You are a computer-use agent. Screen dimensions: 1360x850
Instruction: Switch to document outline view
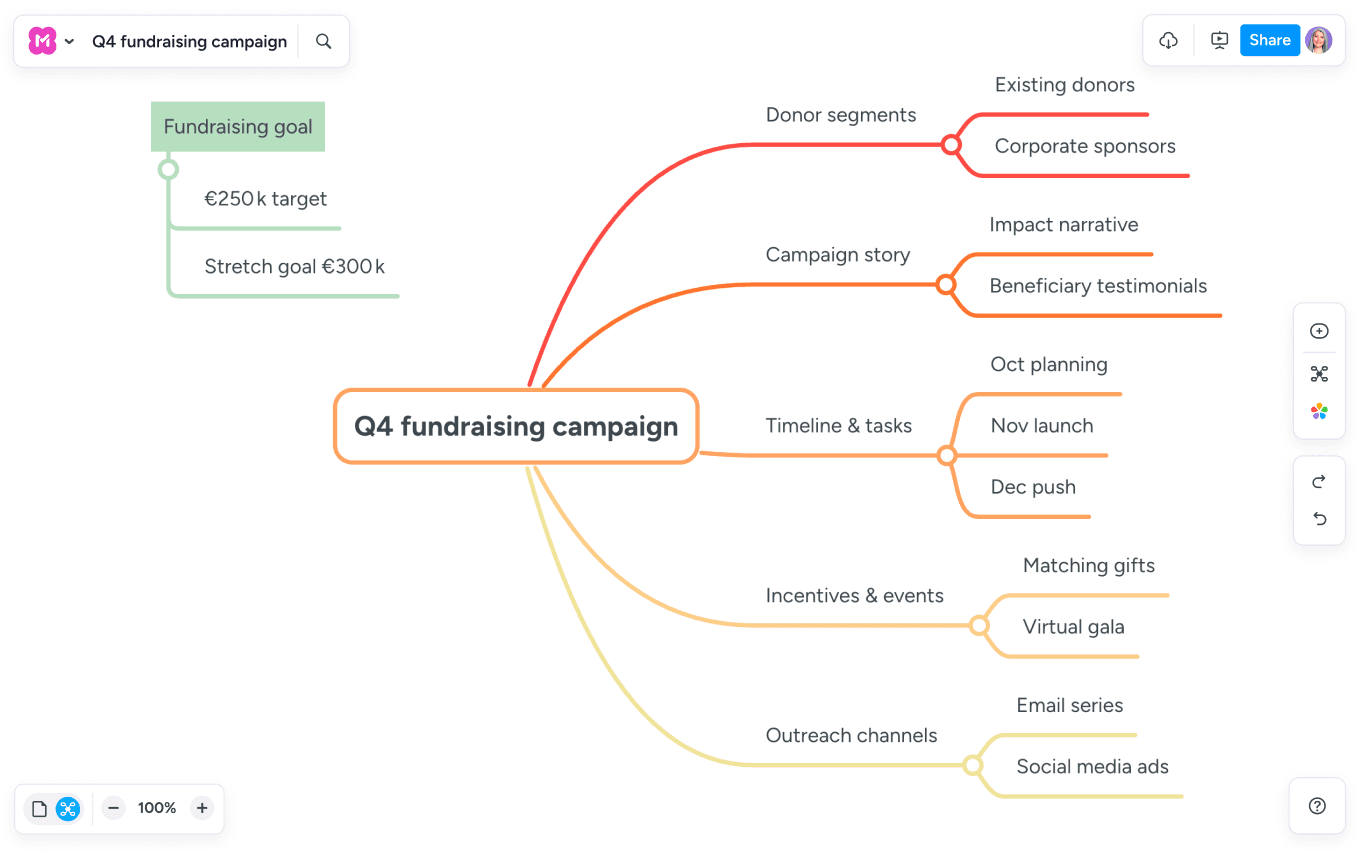40,809
